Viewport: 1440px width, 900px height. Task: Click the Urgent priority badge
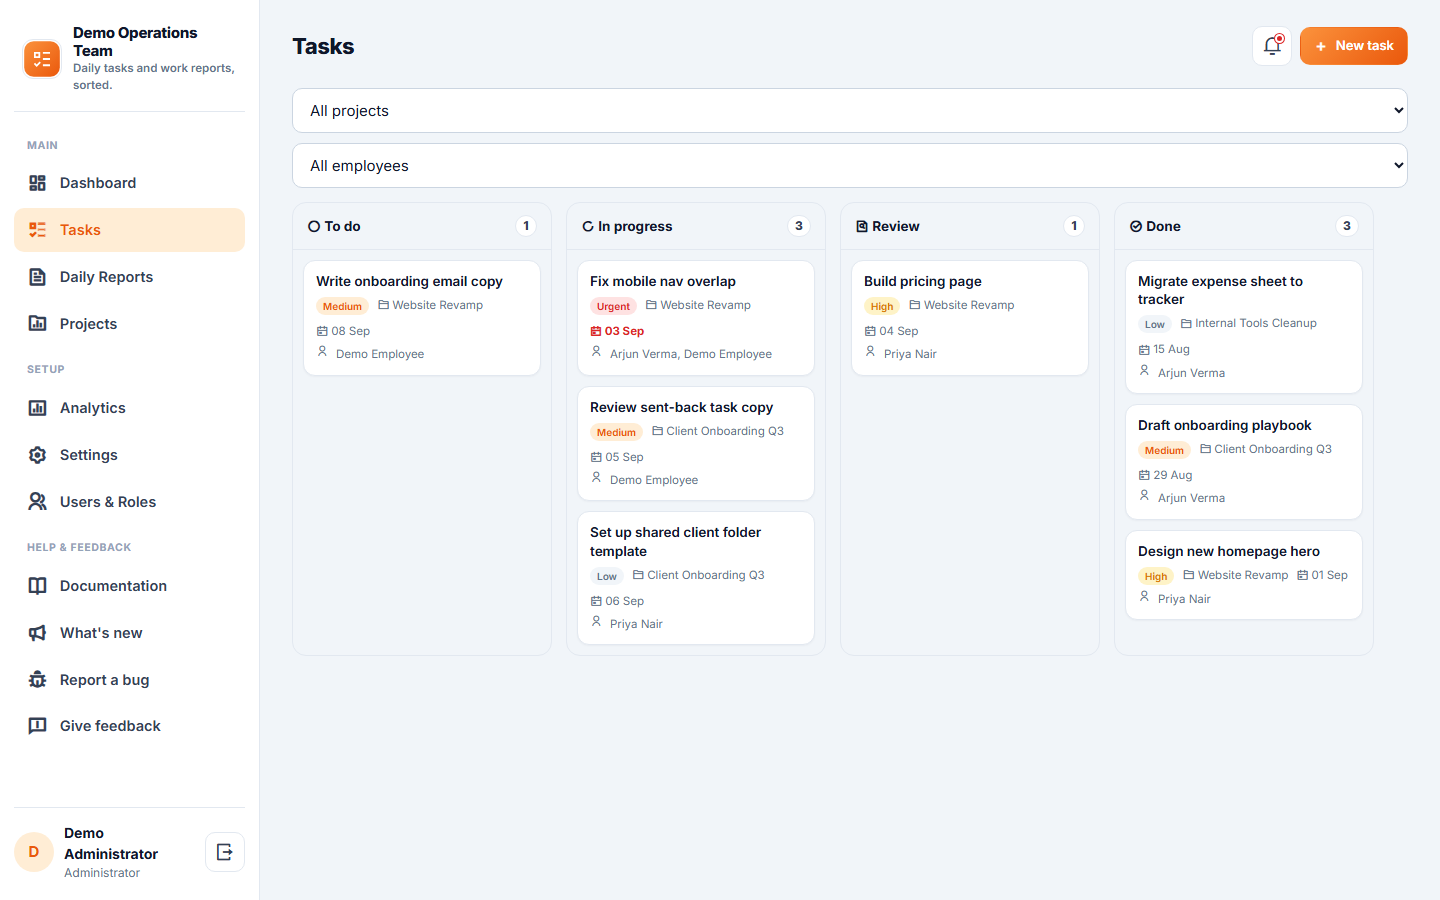coord(613,306)
